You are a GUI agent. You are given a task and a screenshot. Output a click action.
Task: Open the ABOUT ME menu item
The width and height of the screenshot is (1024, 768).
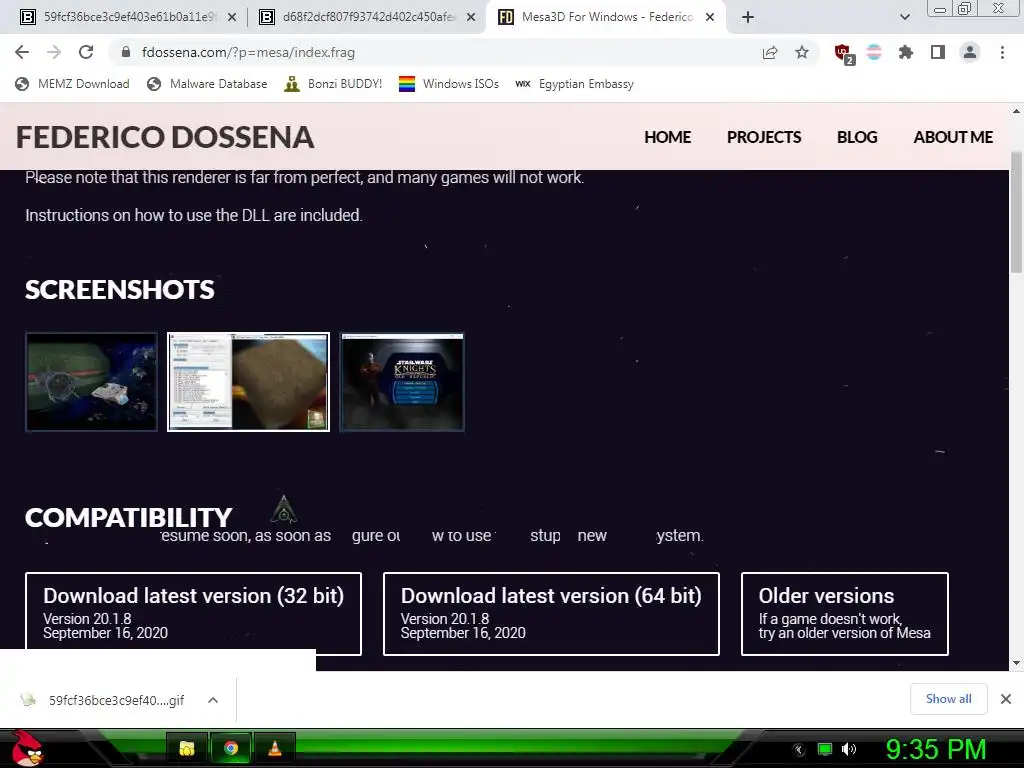click(x=953, y=137)
